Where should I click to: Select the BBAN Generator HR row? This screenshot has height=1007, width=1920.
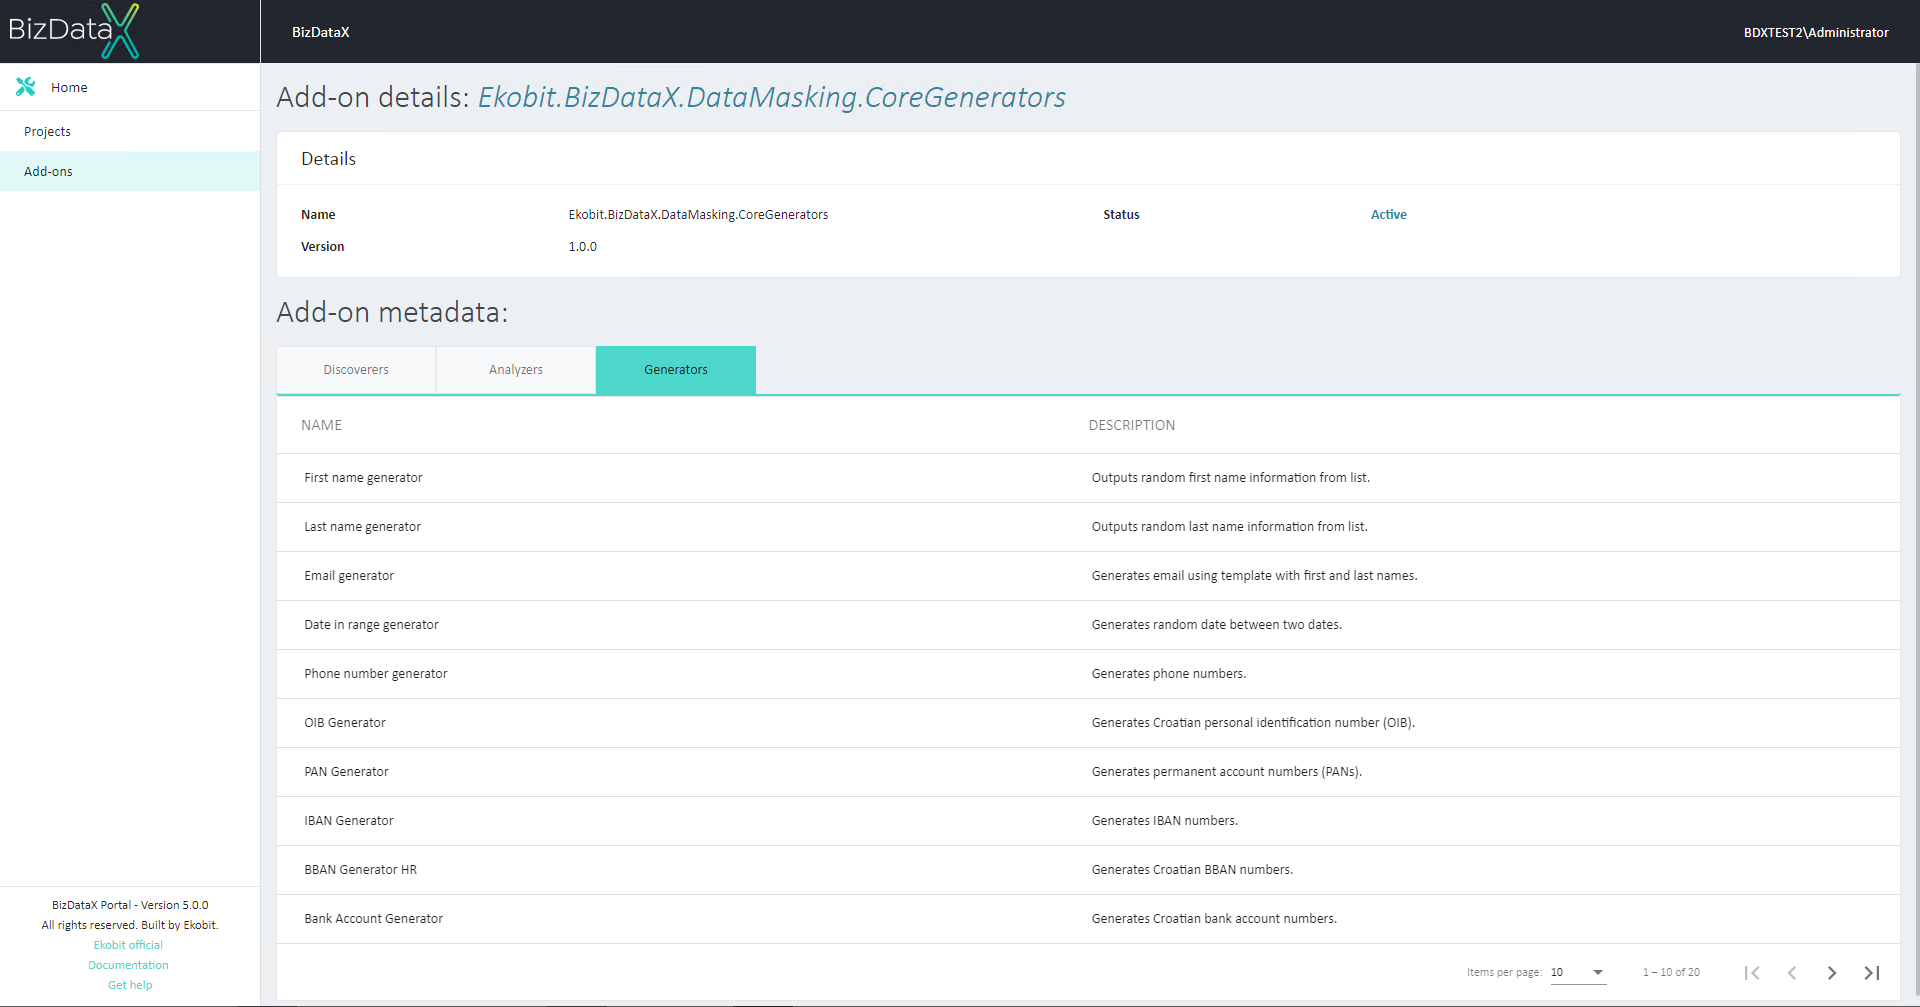(1088, 870)
